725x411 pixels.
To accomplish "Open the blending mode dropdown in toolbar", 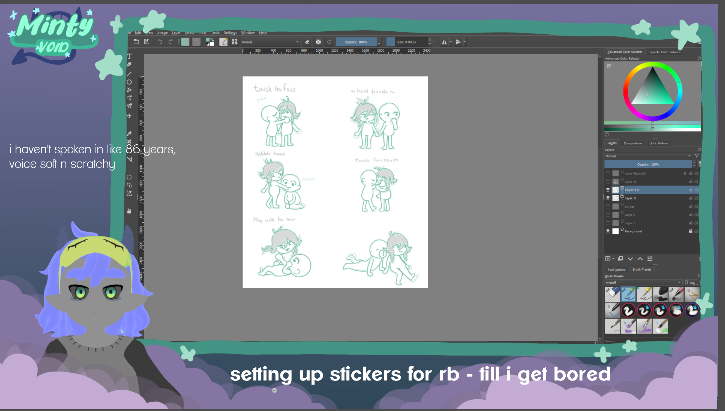I will click(x=270, y=42).
